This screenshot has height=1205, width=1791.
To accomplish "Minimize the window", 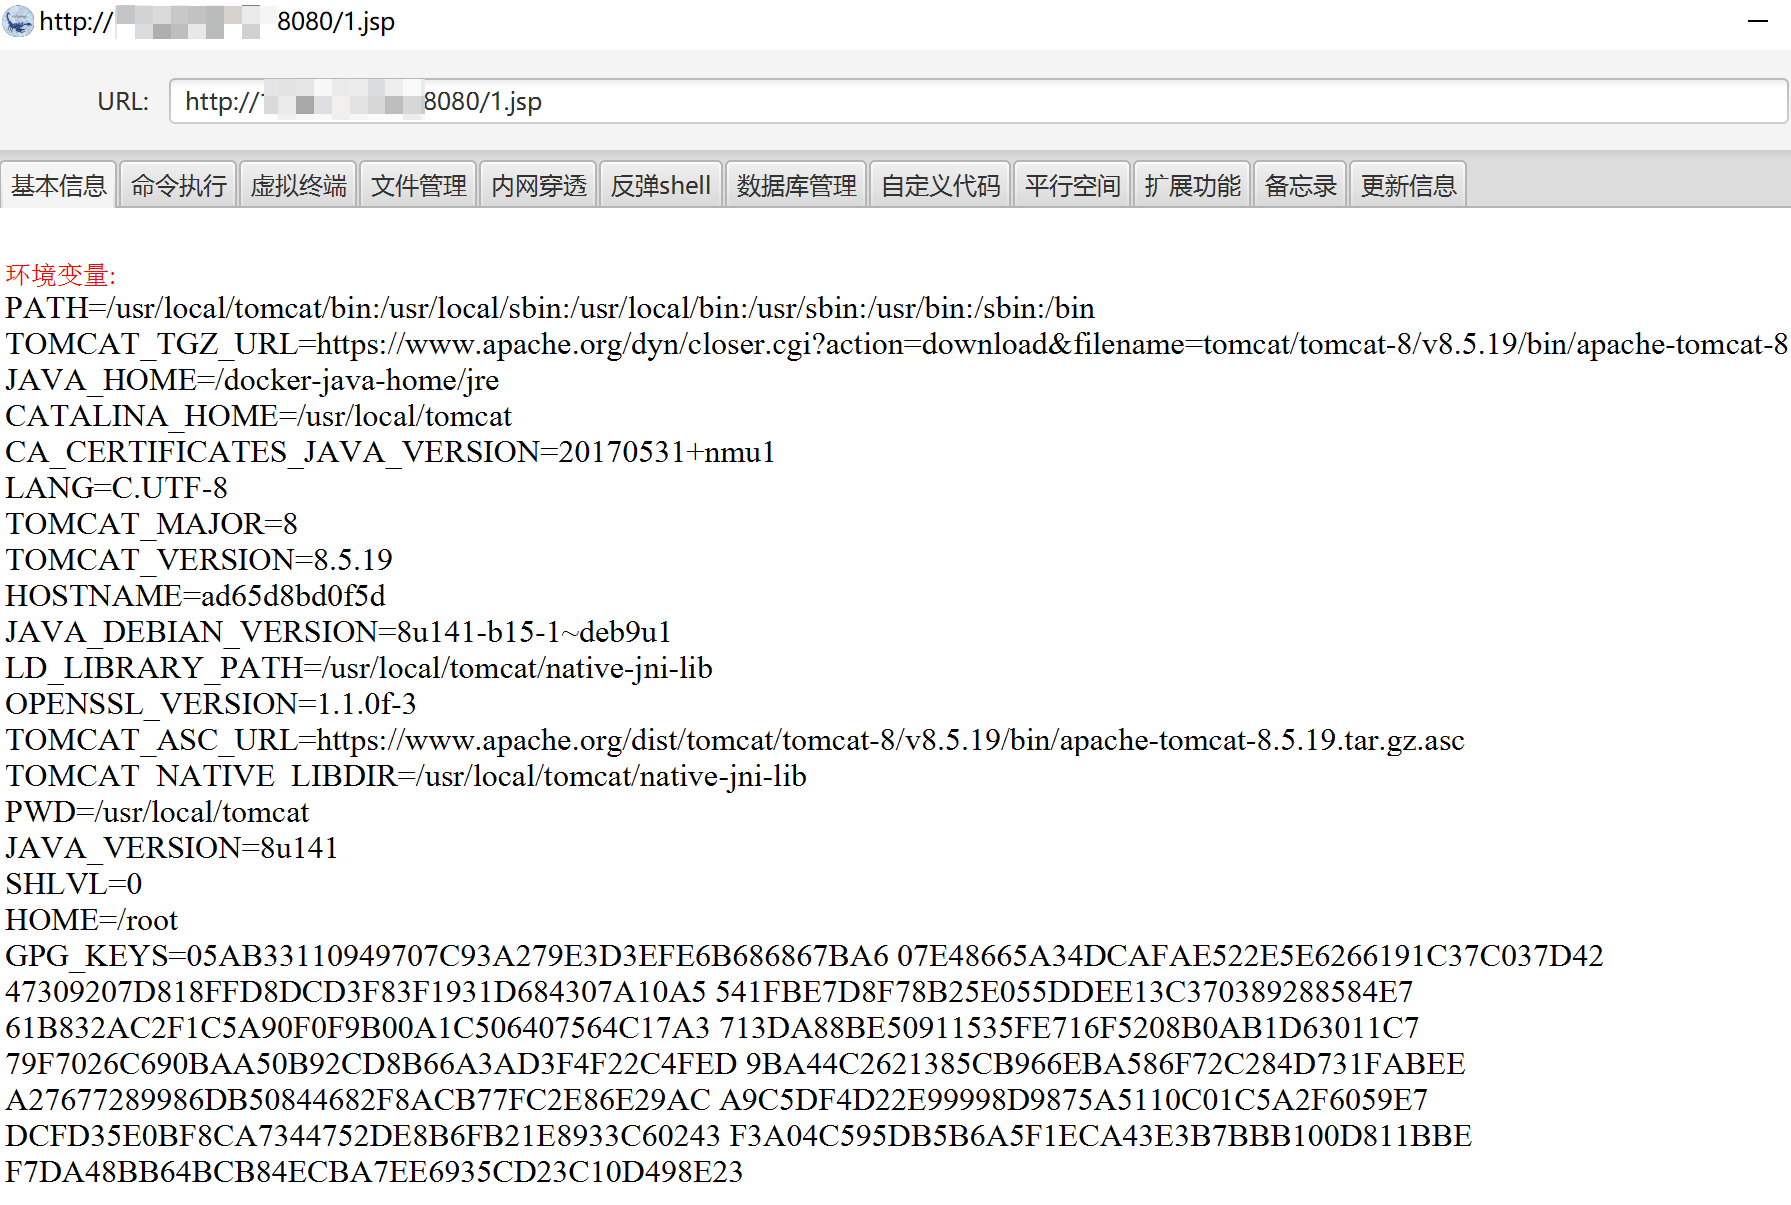I will point(1758,21).
